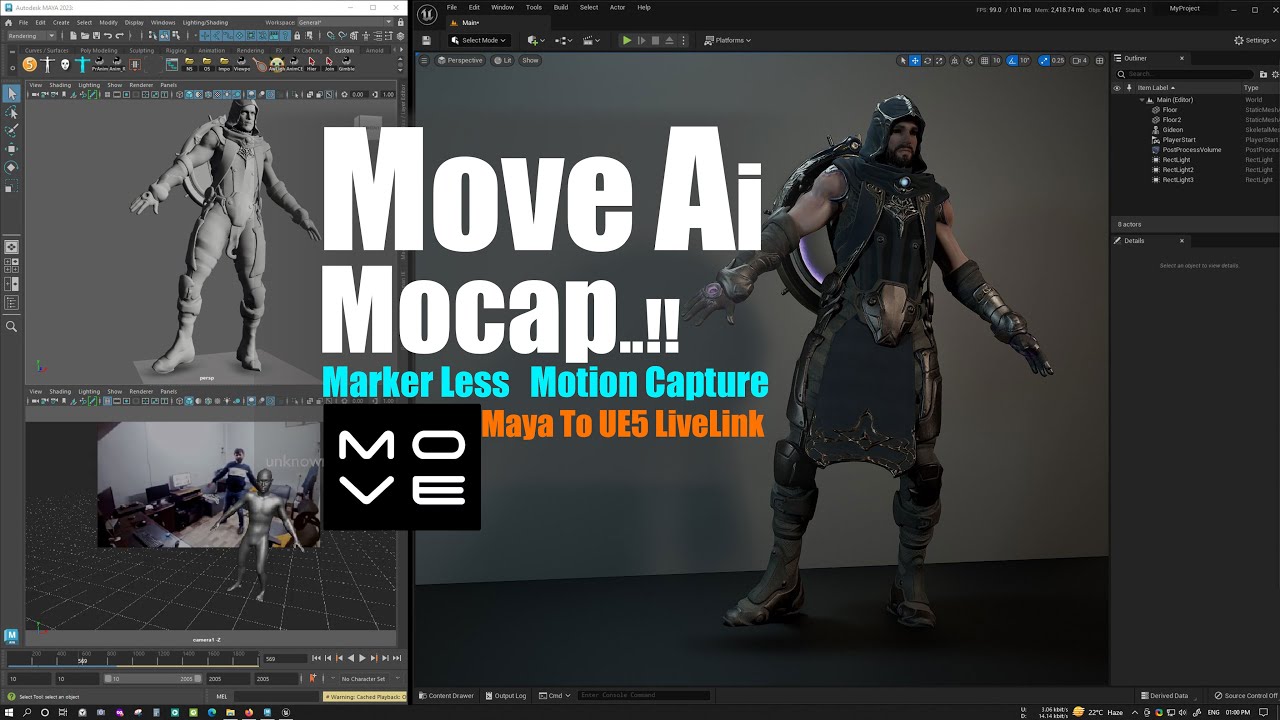Open Unreal Perspective view dropdown
1280x720 pixels.
click(x=460, y=60)
